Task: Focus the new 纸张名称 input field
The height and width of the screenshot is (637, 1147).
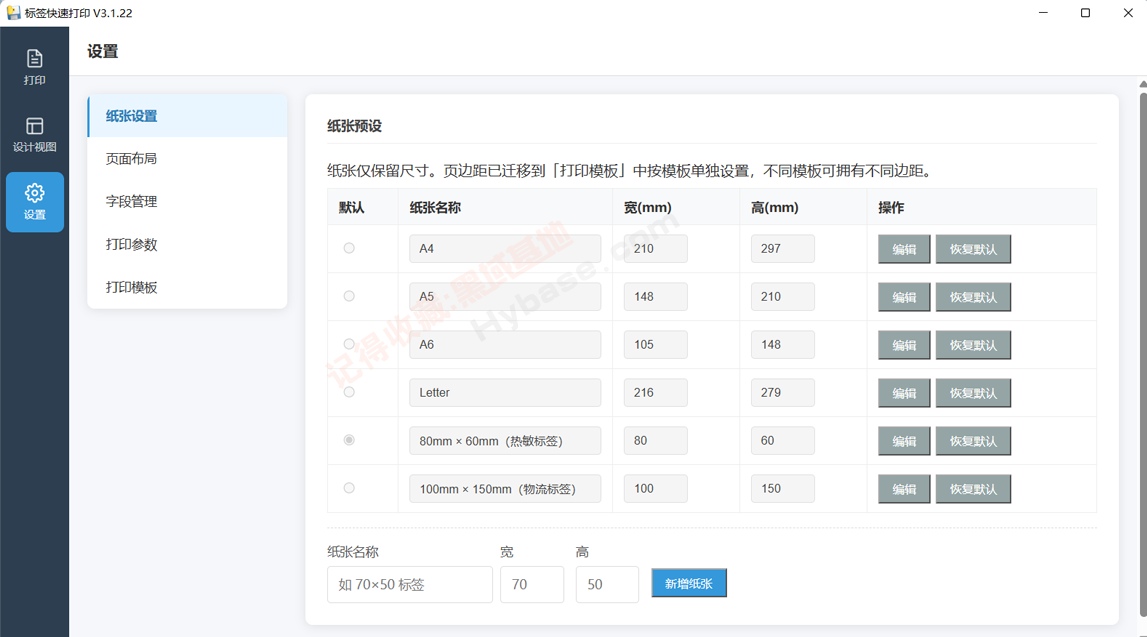Action: [410, 584]
